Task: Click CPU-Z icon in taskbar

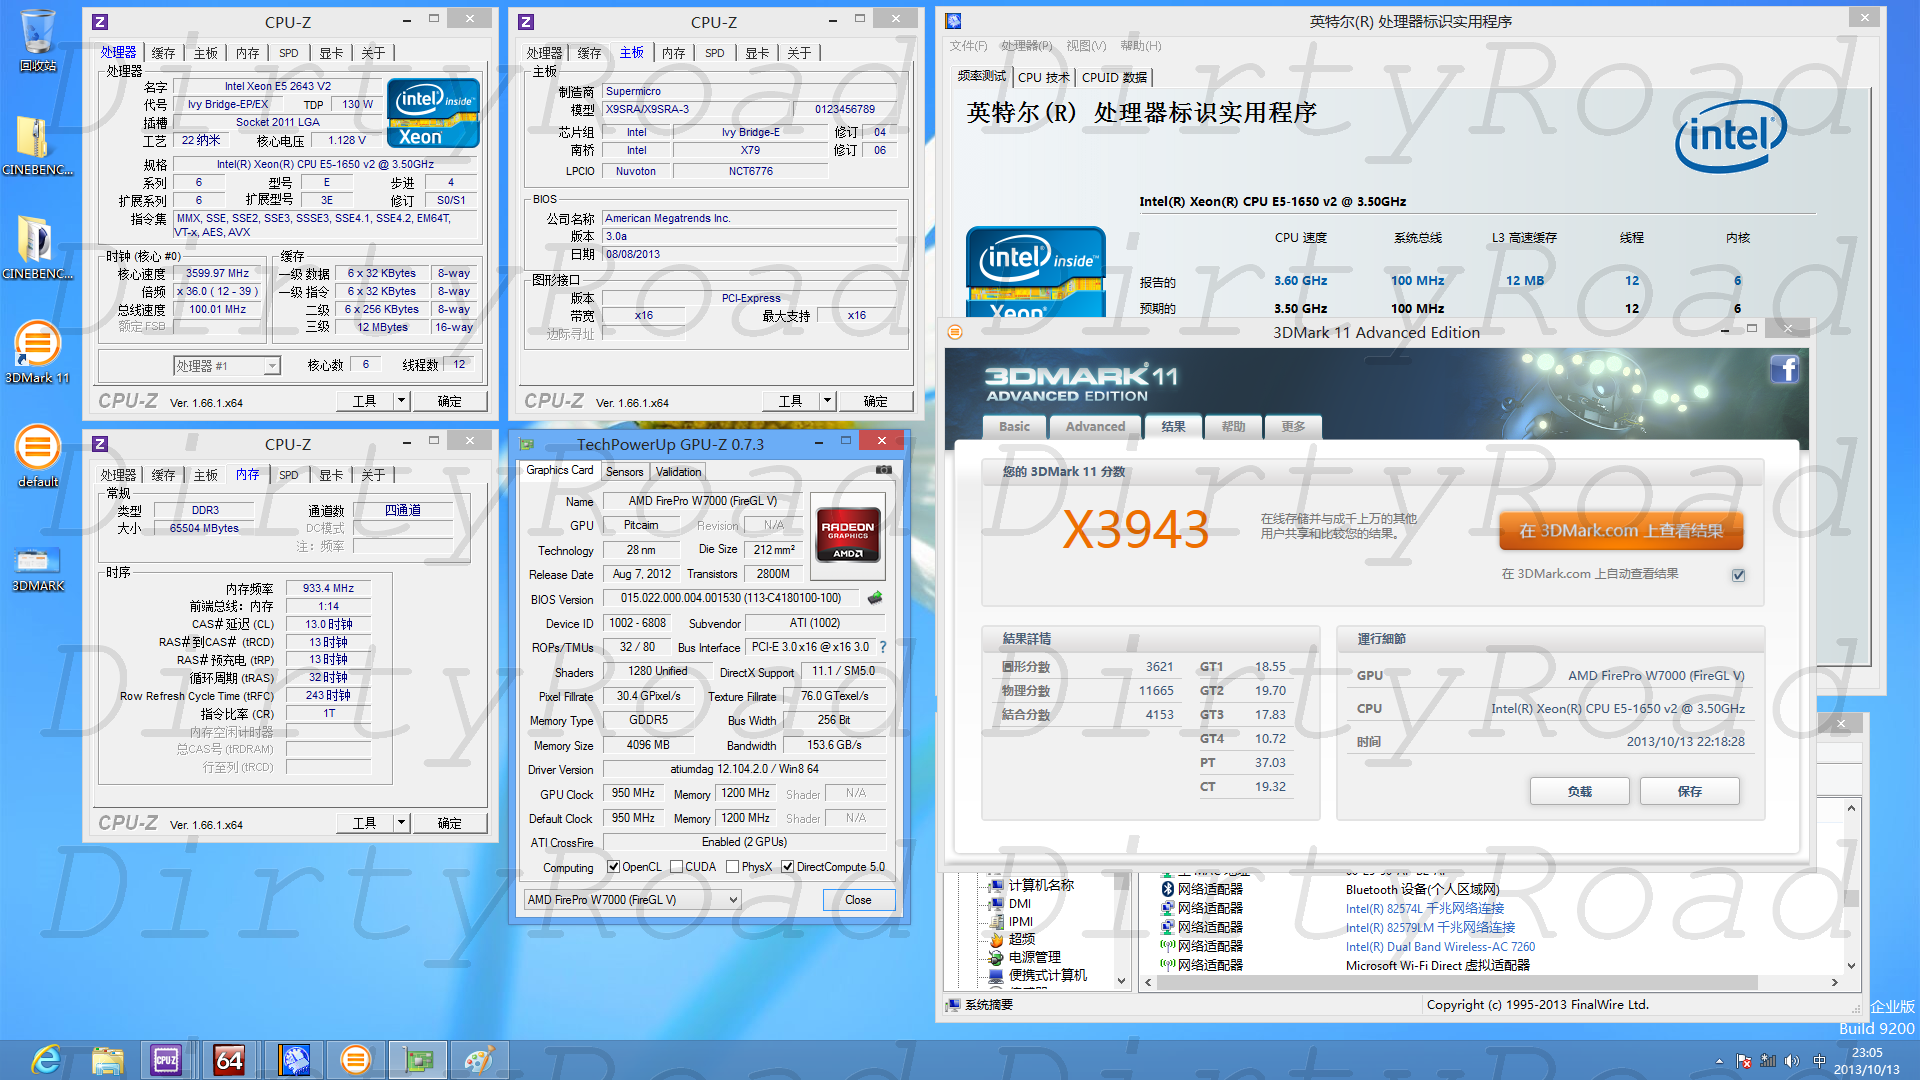Action: 166,1059
